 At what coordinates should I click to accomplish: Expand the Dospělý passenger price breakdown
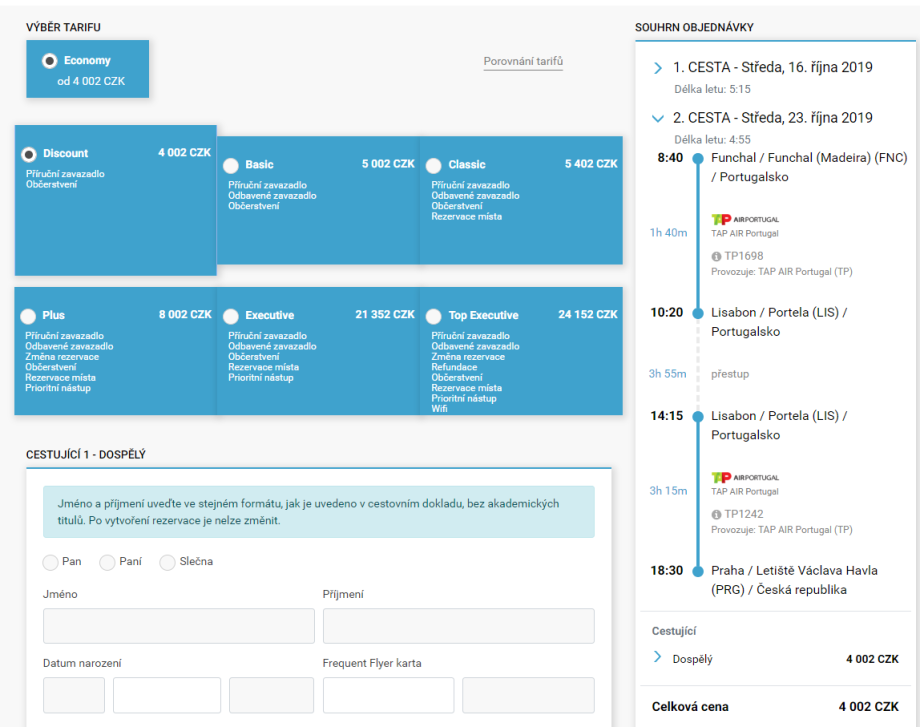pos(657,657)
